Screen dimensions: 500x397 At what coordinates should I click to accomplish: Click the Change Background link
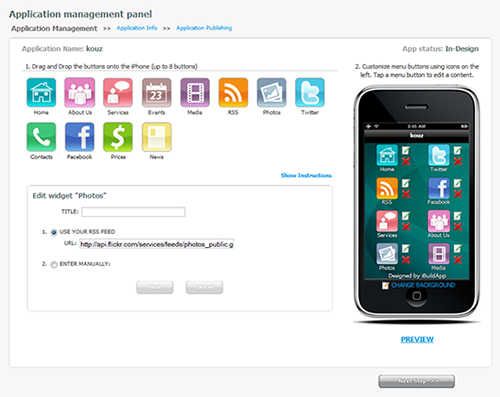(423, 285)
